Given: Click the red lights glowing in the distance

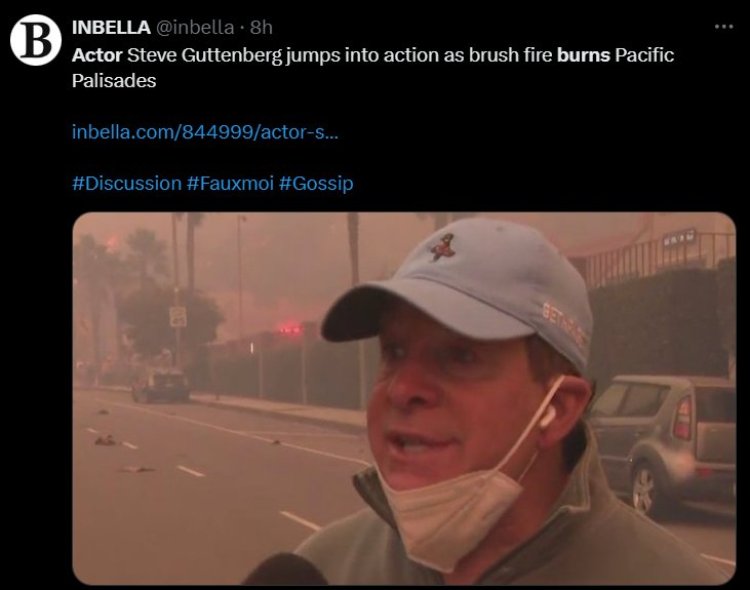Looking at the screenshot, I should pyautogui.click(x=290, y=329).
